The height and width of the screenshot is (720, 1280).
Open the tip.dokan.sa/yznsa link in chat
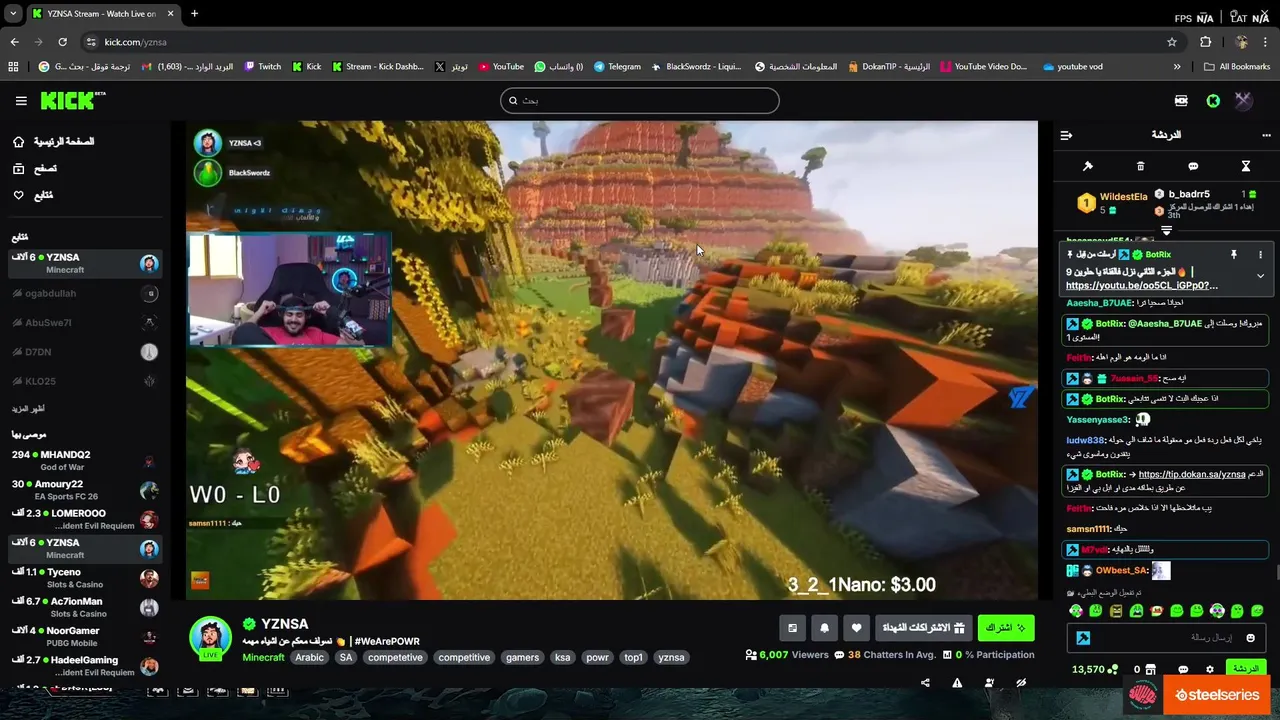click(1191, 475)
